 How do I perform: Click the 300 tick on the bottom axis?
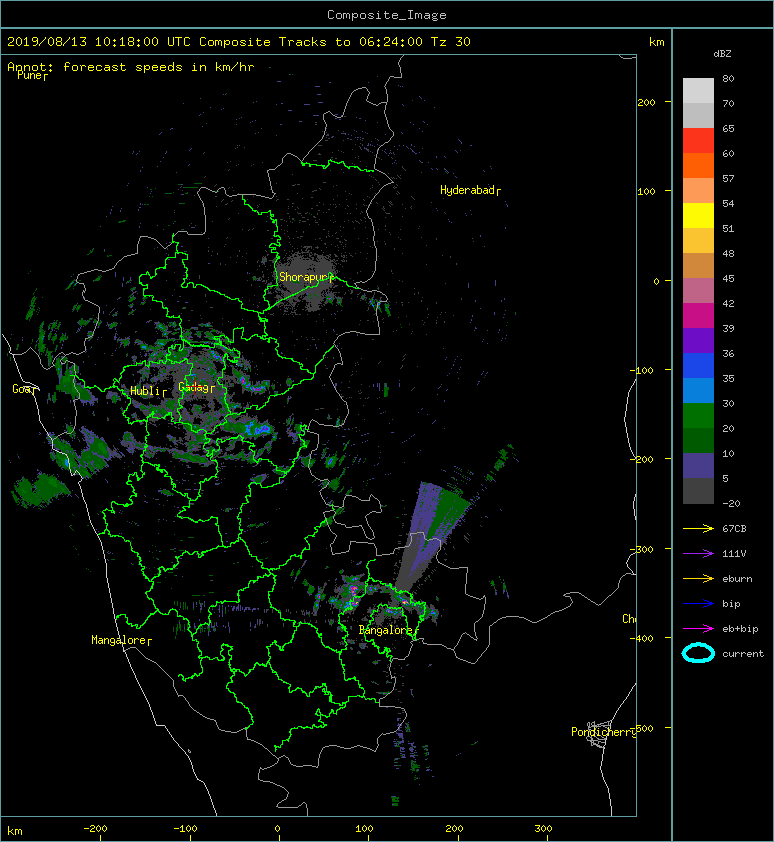click(x=543, y=829)
